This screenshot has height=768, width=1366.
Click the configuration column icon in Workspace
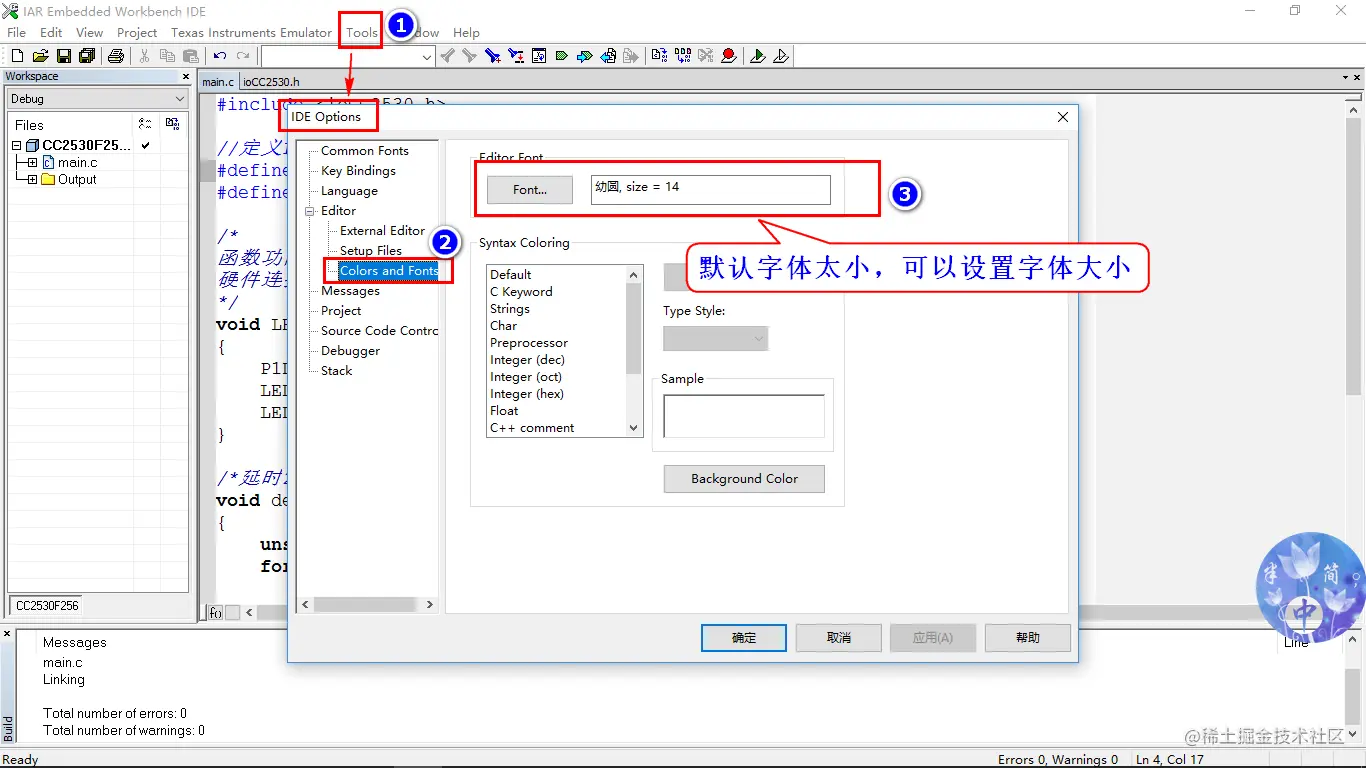pos(173,124)
